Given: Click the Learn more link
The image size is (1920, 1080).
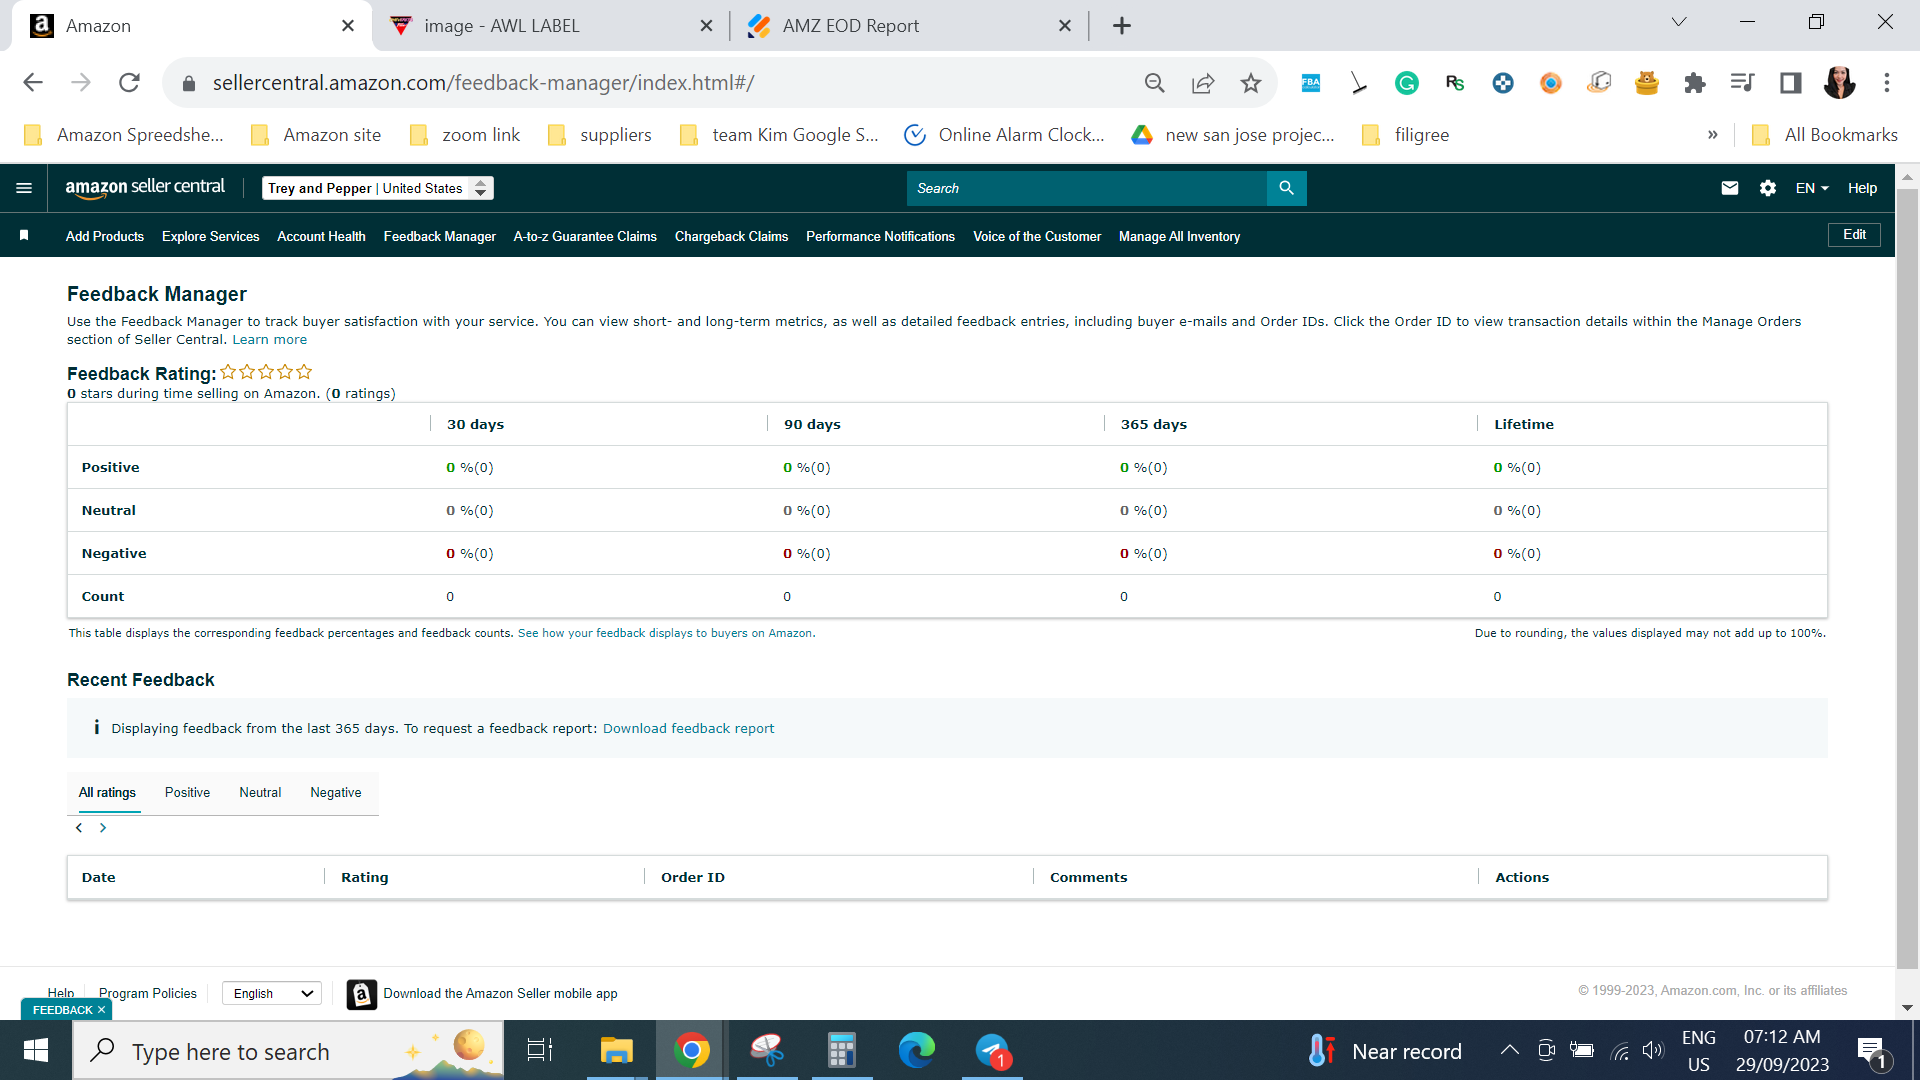Looking at the screenshot, I should click(x=270, y=340).
